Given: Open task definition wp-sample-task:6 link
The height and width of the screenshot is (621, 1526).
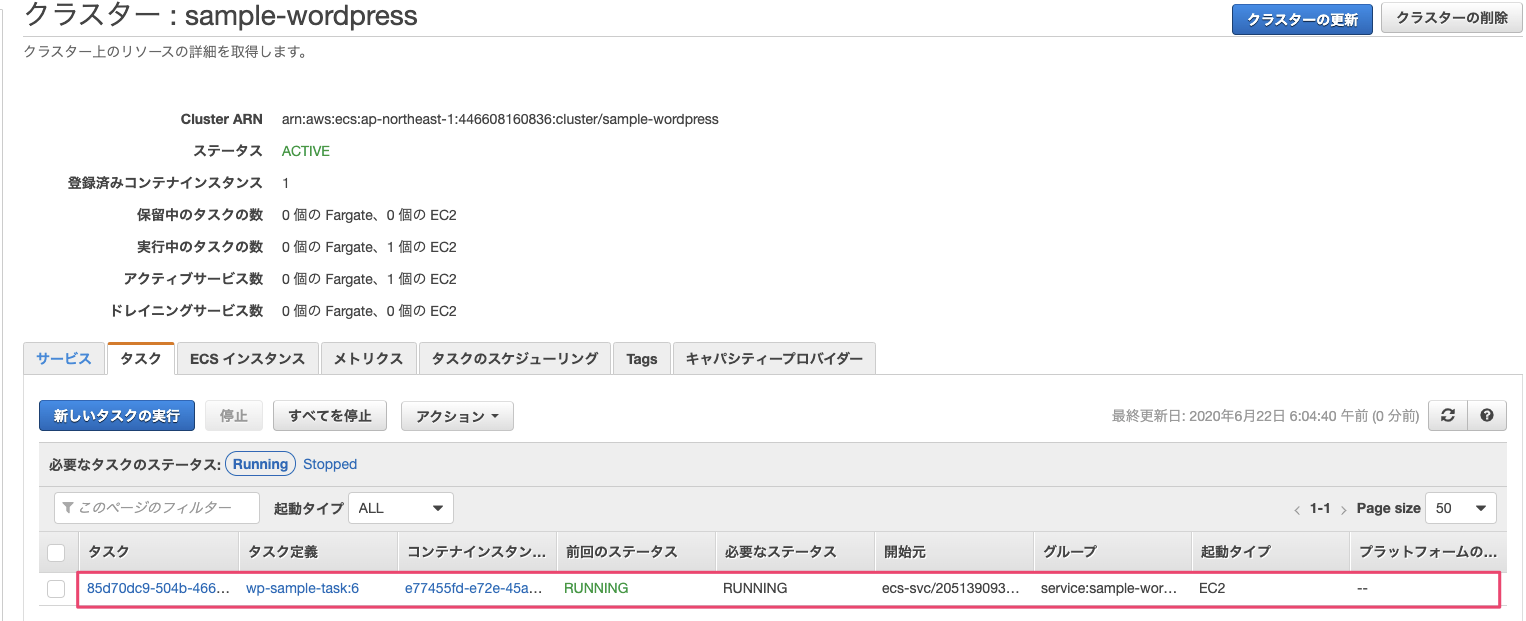Looking at the screenshot, I should 302,588.
